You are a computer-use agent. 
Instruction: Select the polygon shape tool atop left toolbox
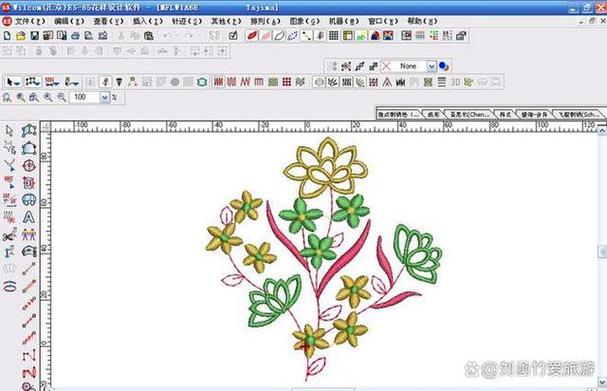coord(29,131)
